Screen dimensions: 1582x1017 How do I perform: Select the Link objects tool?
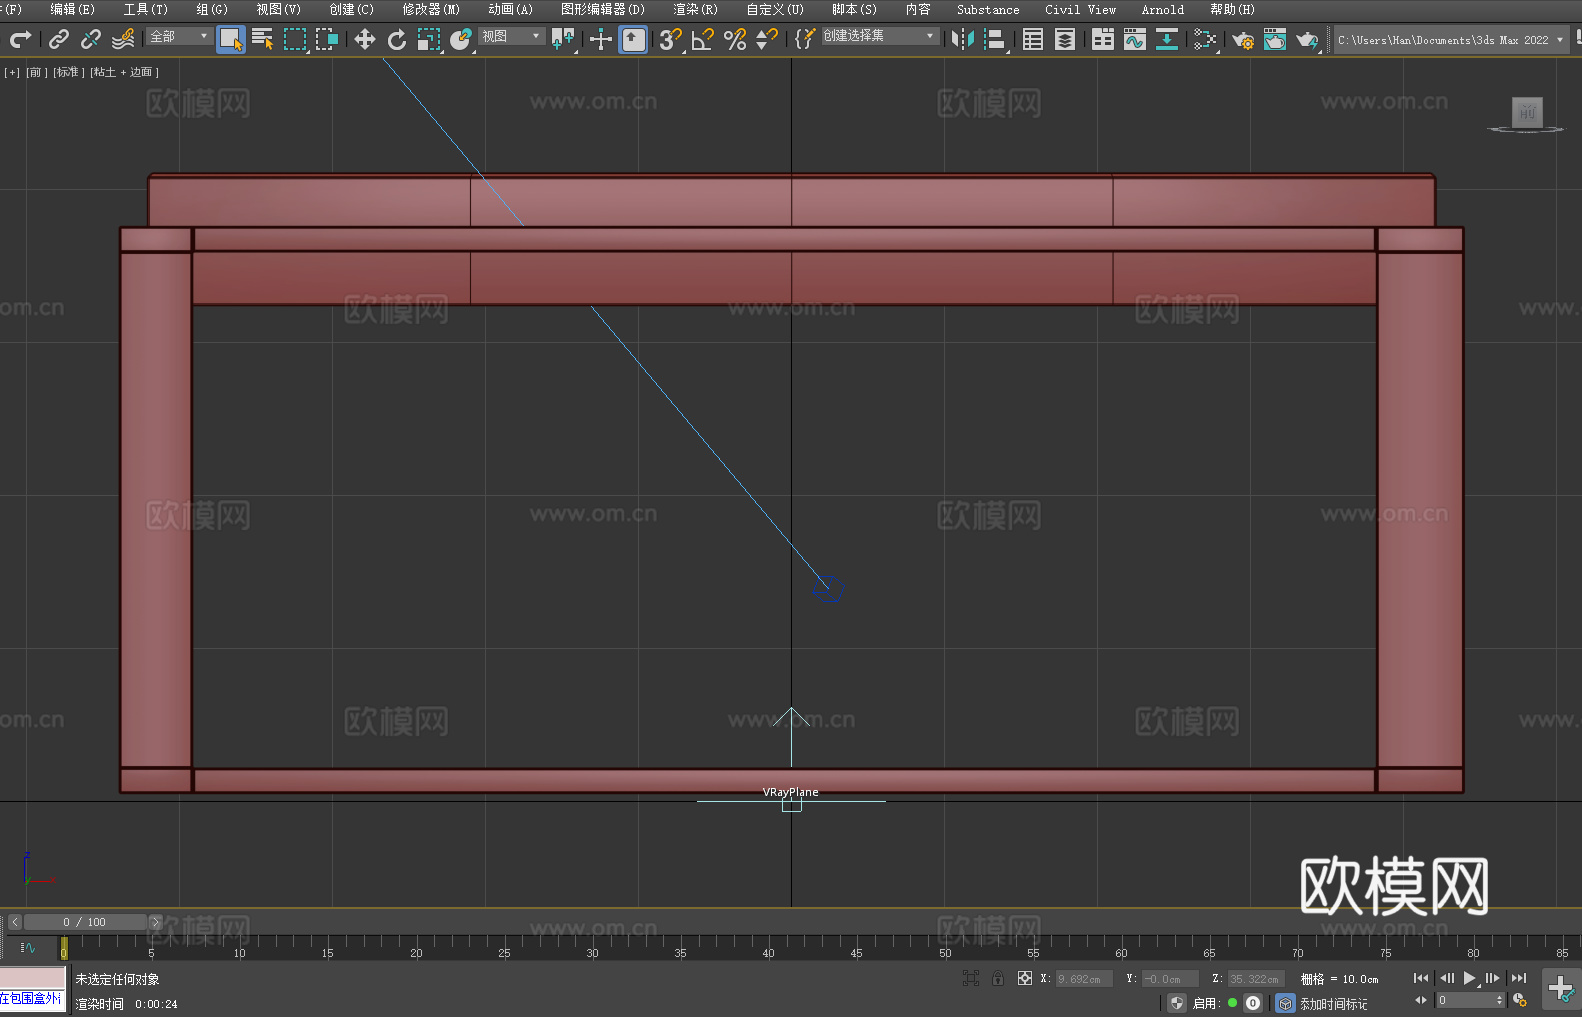pyautogui.click(x=59, y=39)
